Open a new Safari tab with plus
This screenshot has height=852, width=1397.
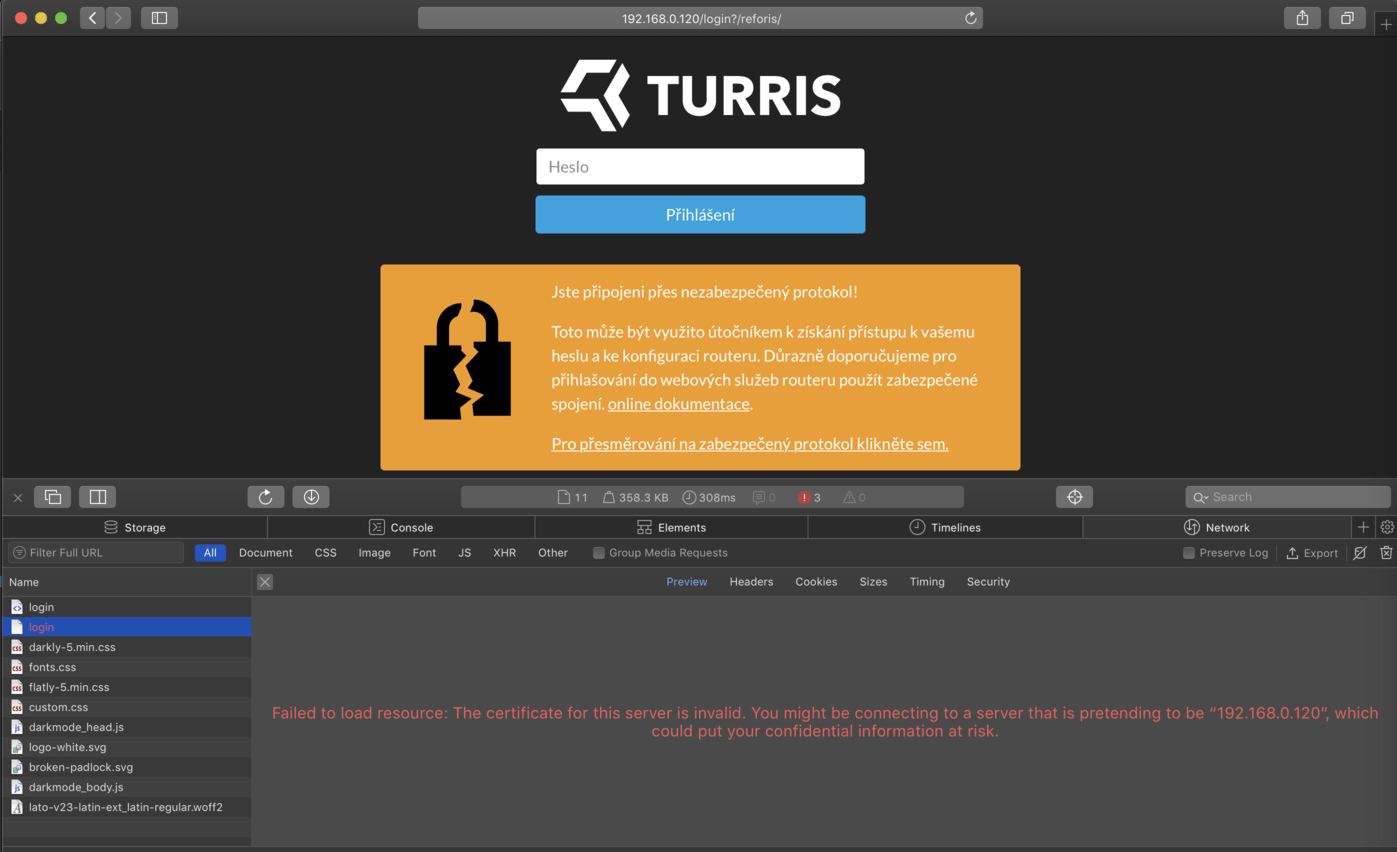click(1386, 25)
